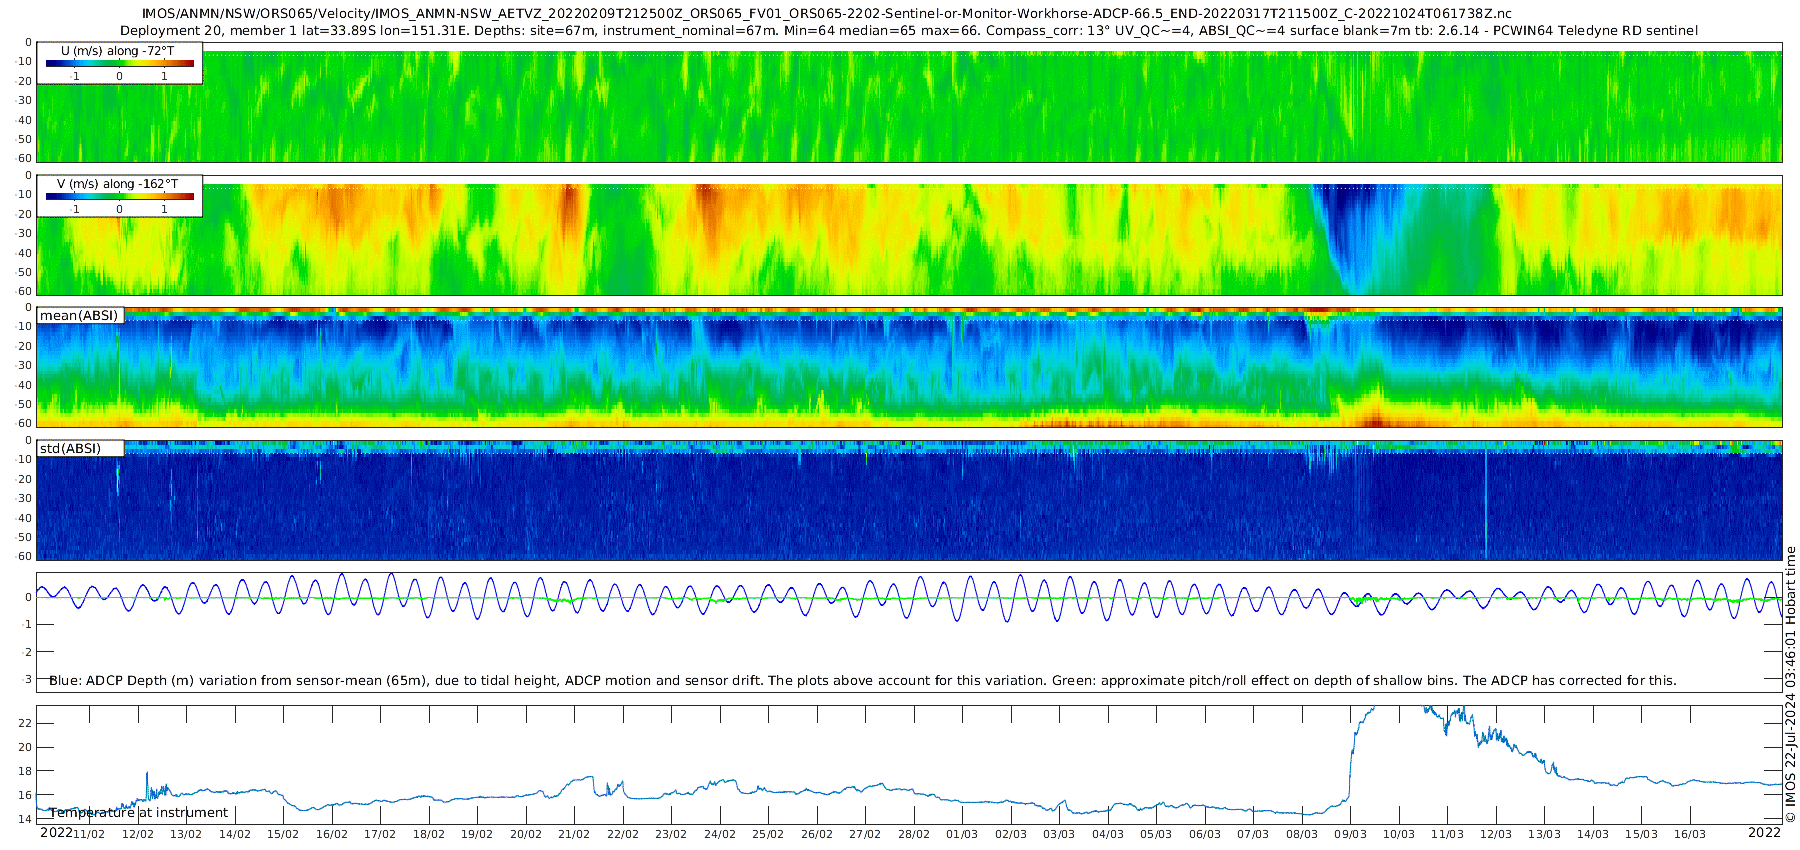
Task: Click the 2022 year label at bottom left
Action: [56, 832]
